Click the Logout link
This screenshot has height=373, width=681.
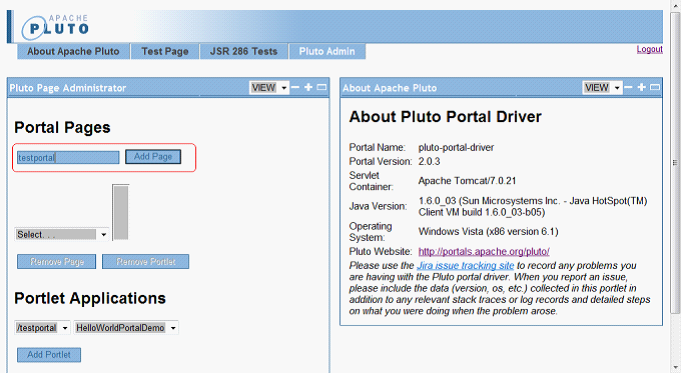click(649, 49)
